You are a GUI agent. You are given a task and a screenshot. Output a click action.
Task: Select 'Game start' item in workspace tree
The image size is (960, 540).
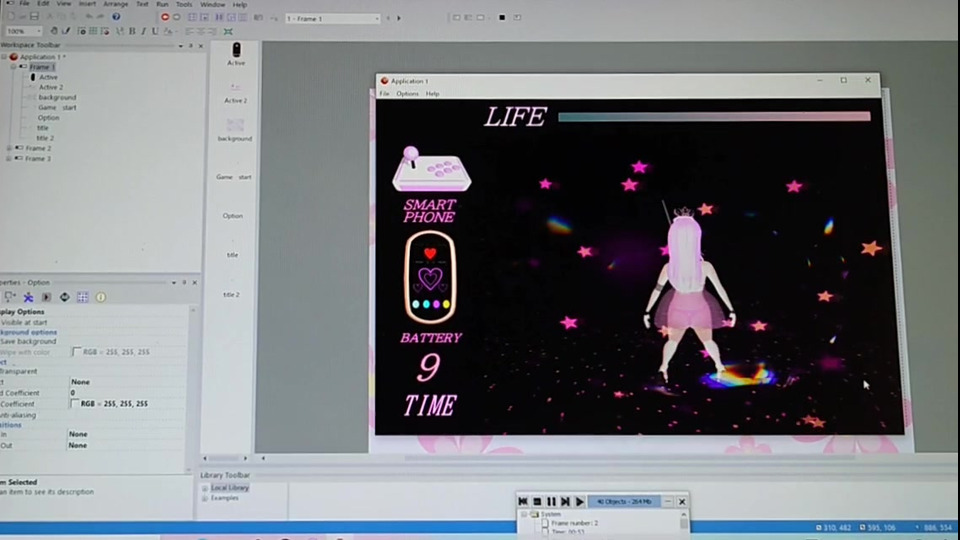[57, 108]
